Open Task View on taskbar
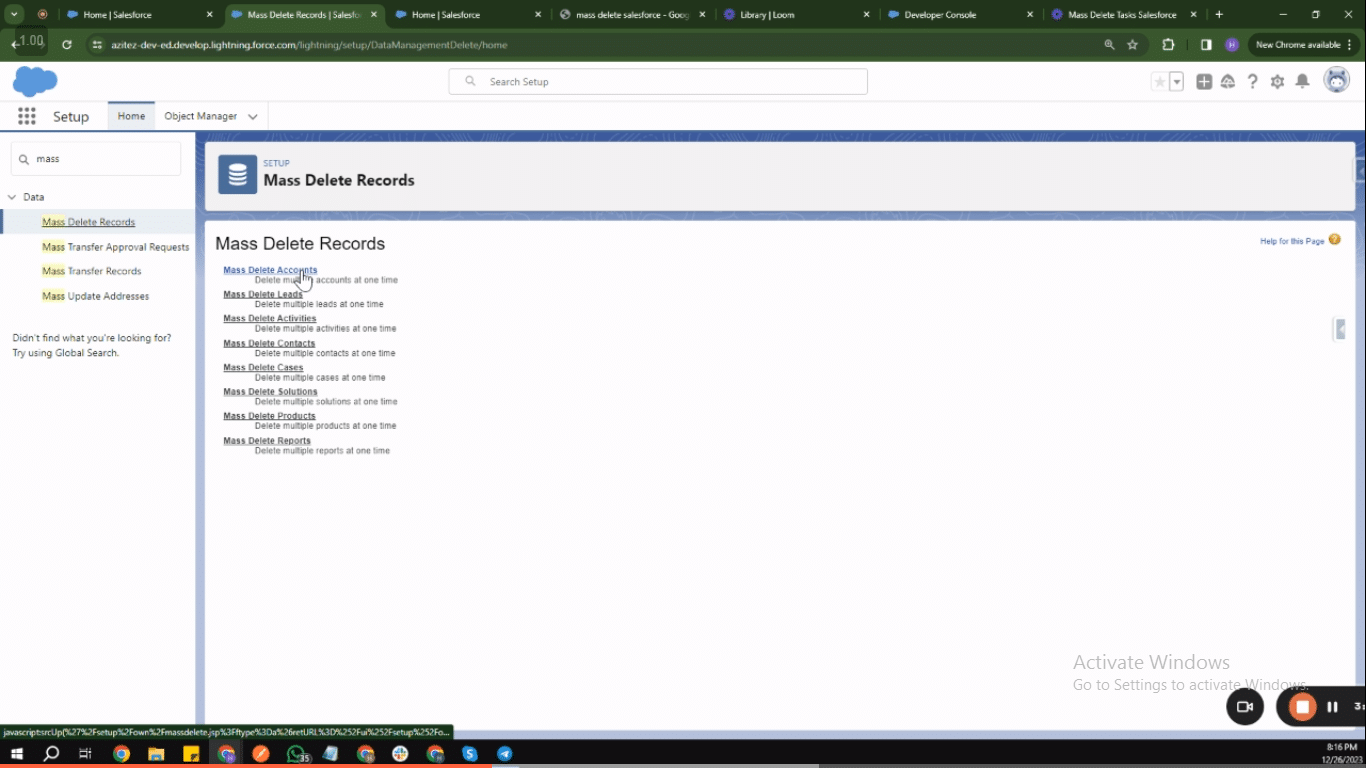 pyautogui.click(x=85, y=754)
